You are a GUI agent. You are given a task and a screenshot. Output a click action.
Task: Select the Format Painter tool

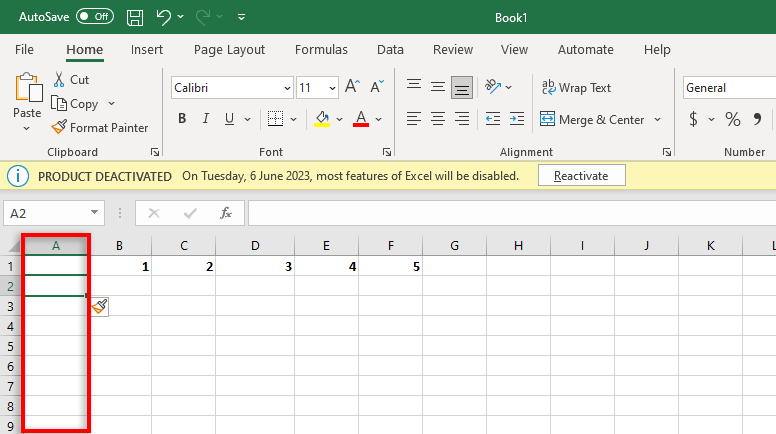point(100,127)
